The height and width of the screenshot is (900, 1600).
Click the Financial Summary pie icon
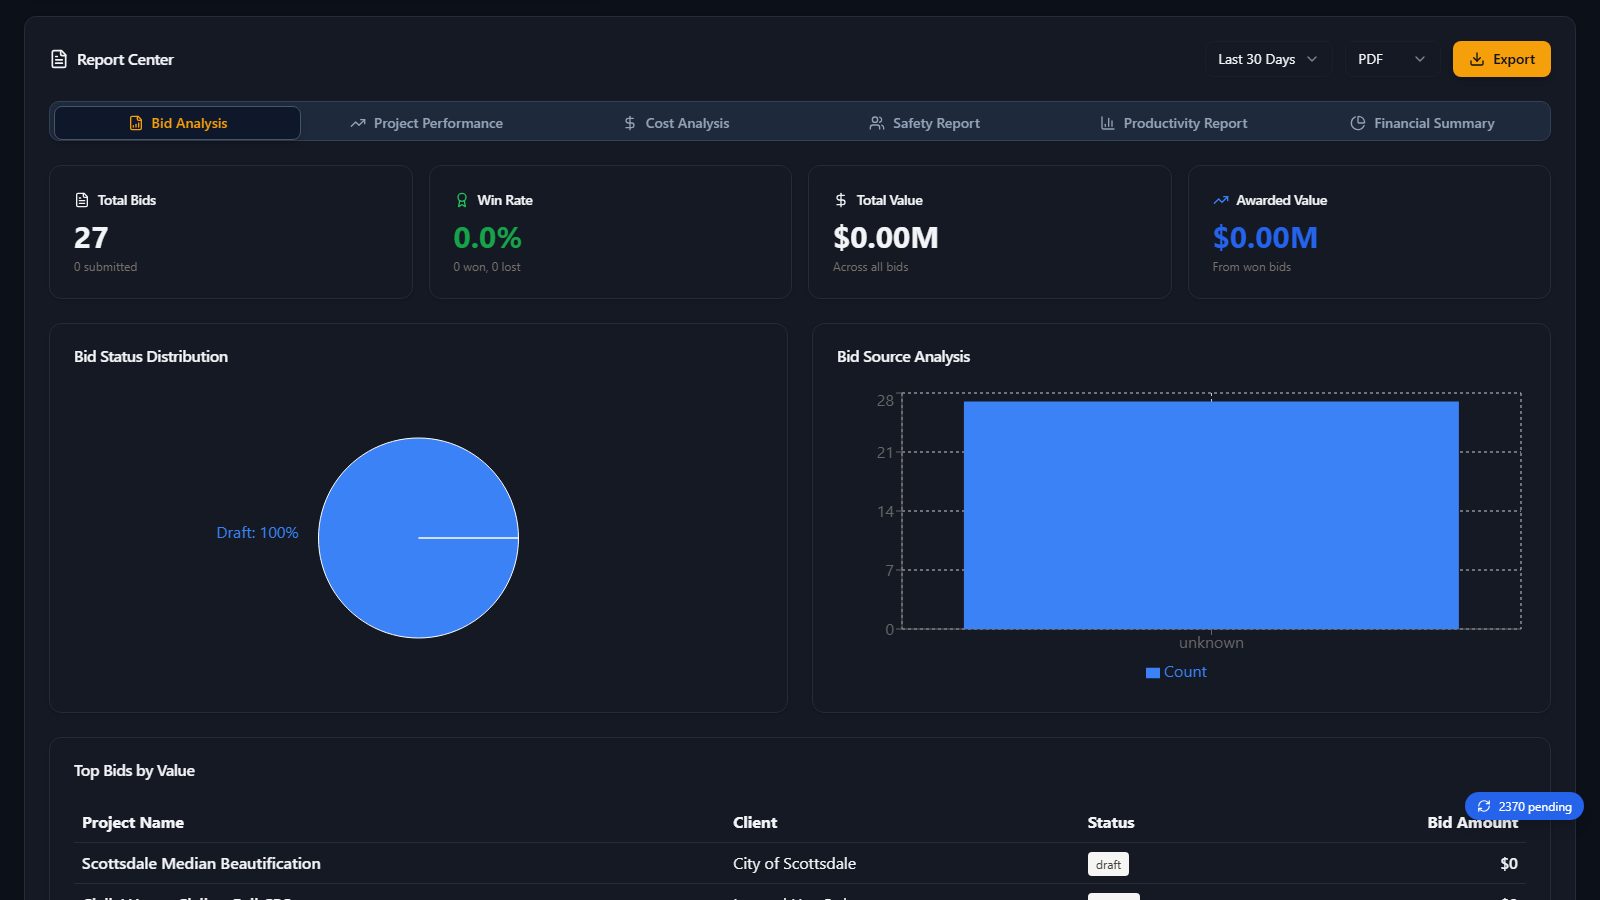click(x=1358, y=123)
